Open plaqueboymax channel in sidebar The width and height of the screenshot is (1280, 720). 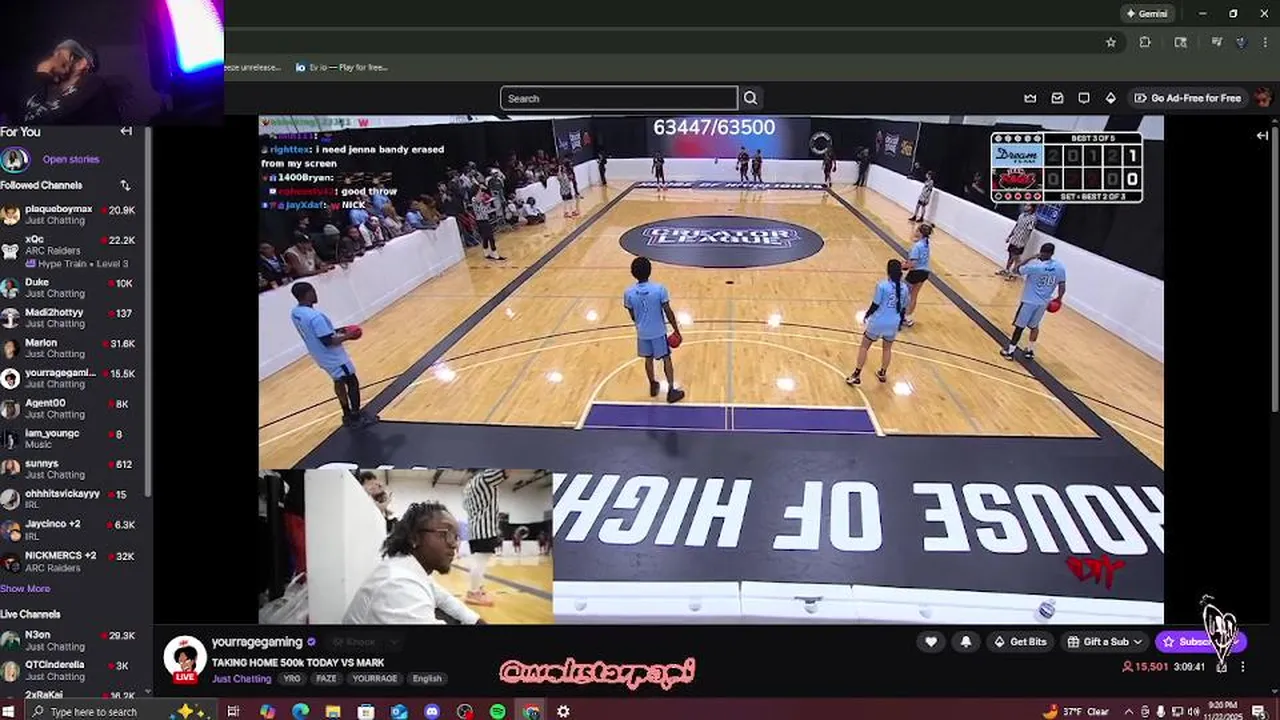click(x=73, y=214)
